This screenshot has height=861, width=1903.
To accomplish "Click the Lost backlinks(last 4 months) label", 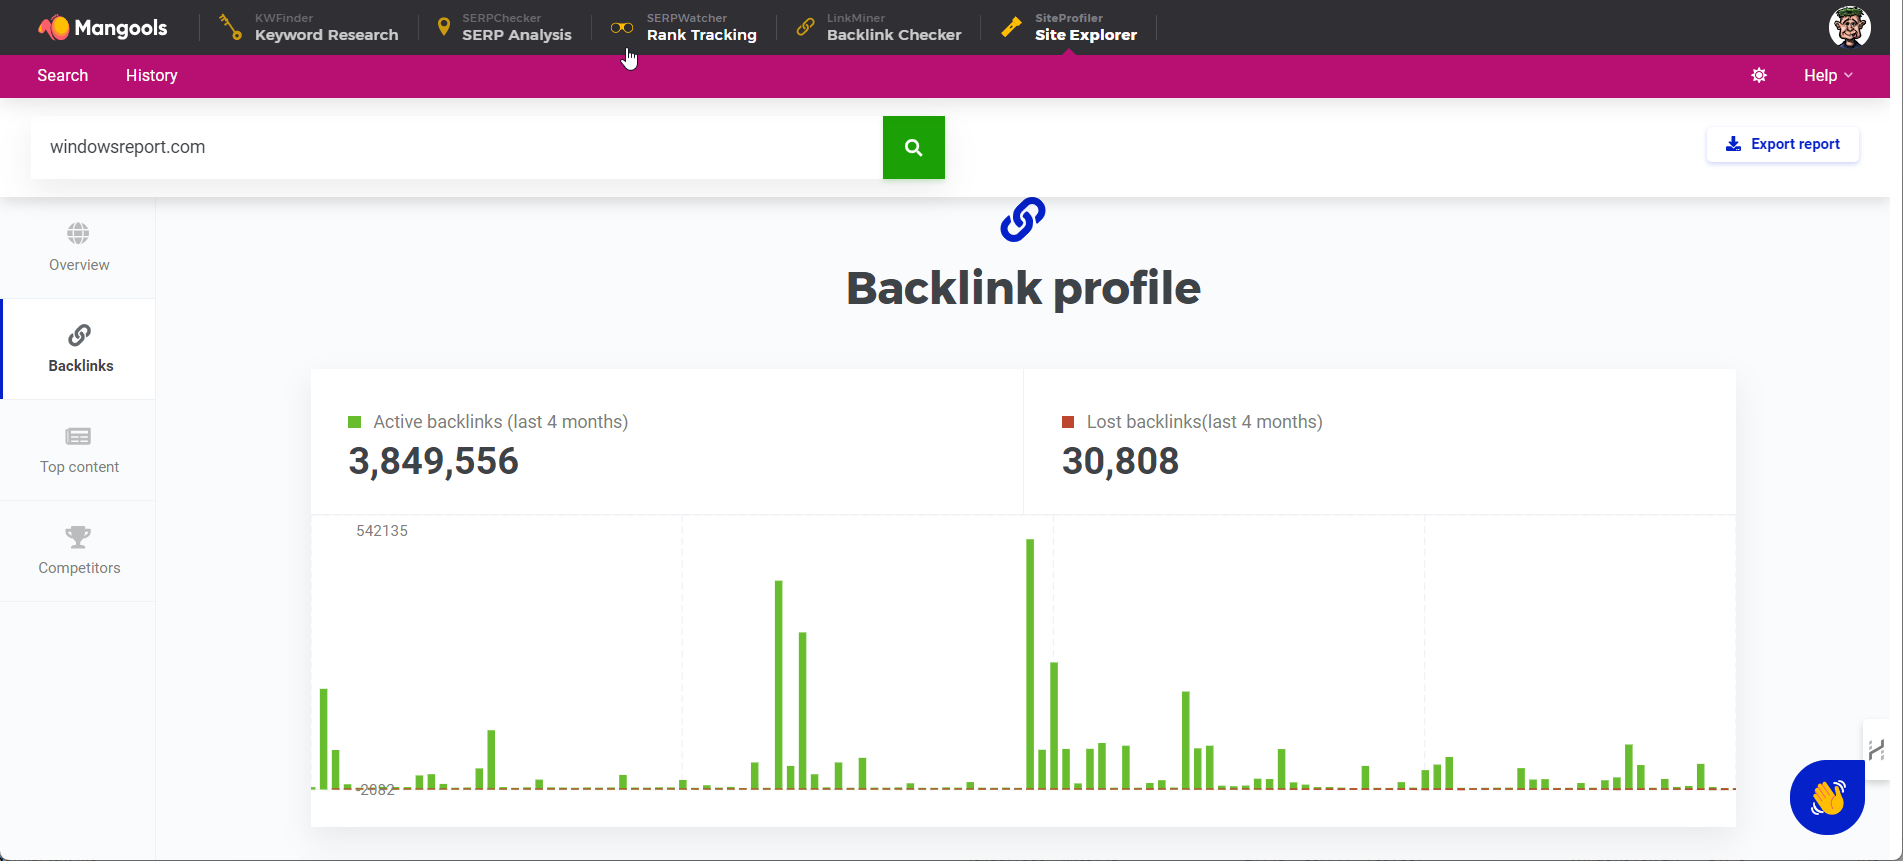I will point(1205,422).
